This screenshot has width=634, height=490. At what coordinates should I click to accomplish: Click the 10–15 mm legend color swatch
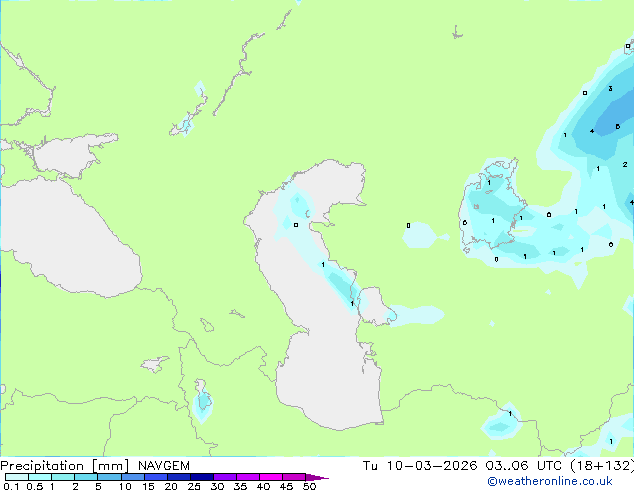[x=133, y=477]
